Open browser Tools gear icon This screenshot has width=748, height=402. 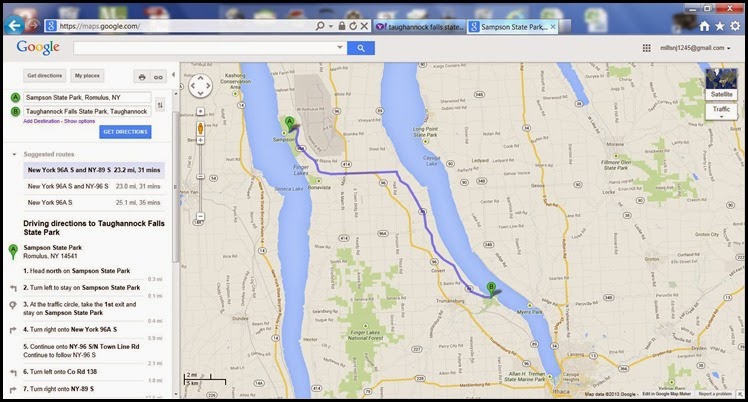(736, 26)
